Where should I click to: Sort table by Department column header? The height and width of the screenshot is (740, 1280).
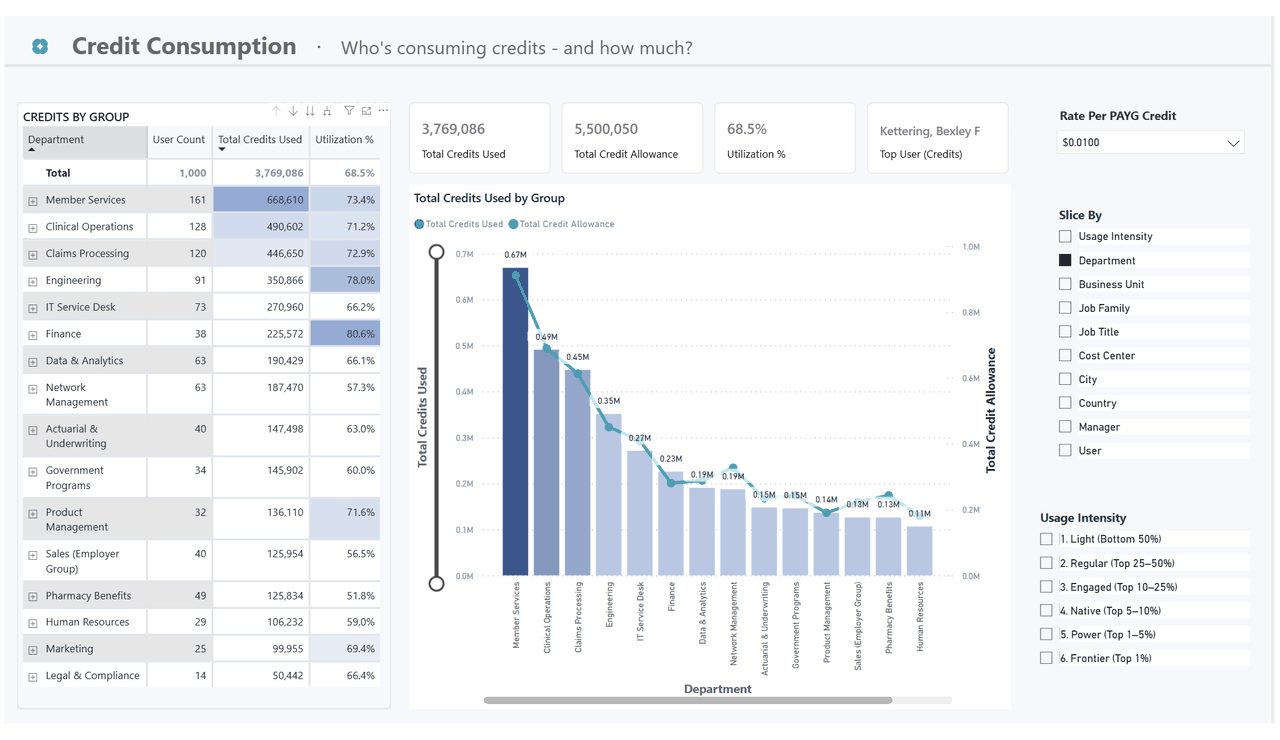pos(85,142)
